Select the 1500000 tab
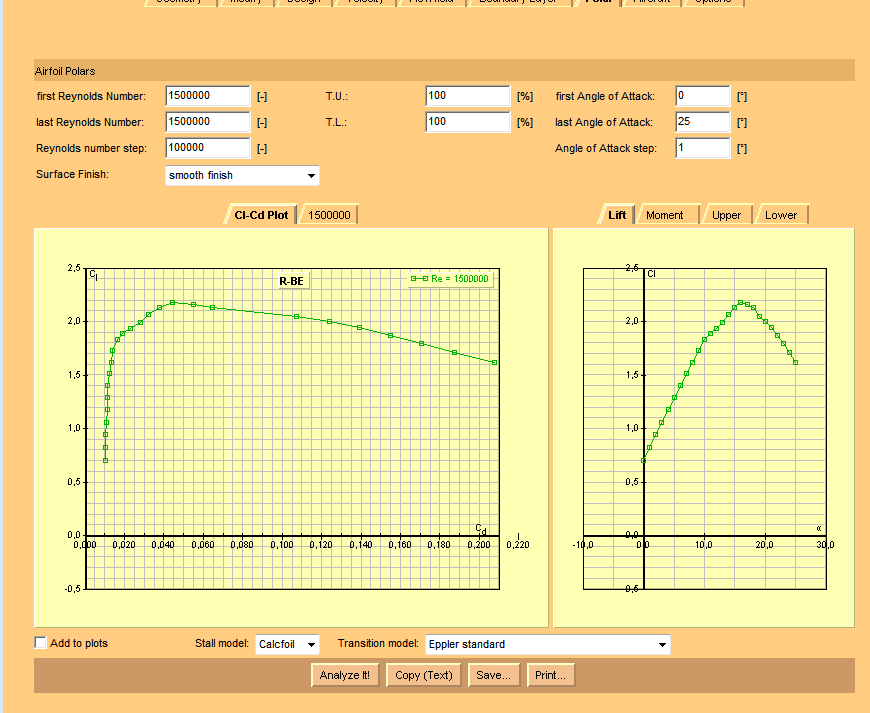870x713 pixels. tap(329, 215)
